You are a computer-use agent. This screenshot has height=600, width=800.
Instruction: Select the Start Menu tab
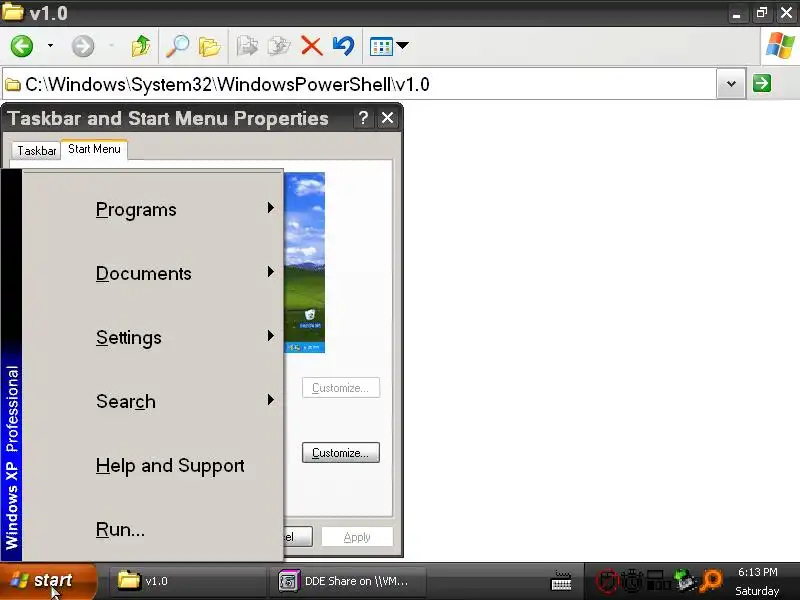click(x=94, y=149)
